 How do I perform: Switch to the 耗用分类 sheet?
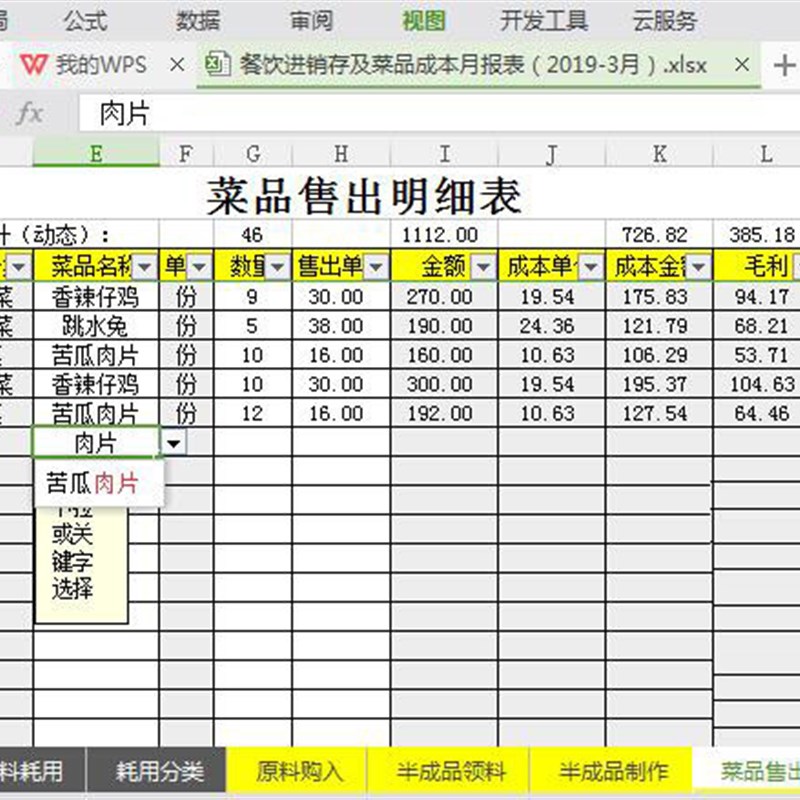[x=162, y=770]
